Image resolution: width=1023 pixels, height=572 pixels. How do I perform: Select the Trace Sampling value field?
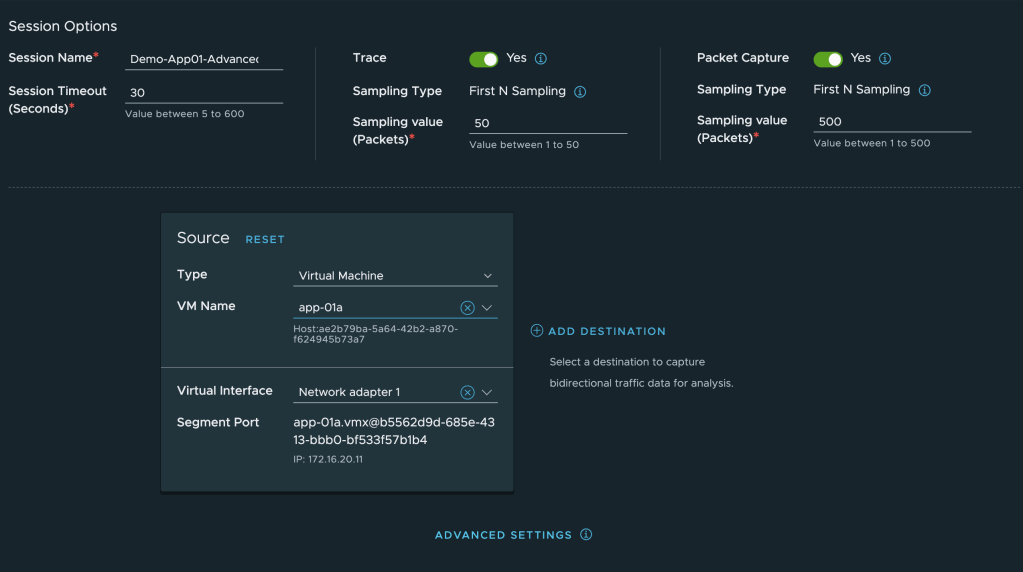tap(547, 124)
